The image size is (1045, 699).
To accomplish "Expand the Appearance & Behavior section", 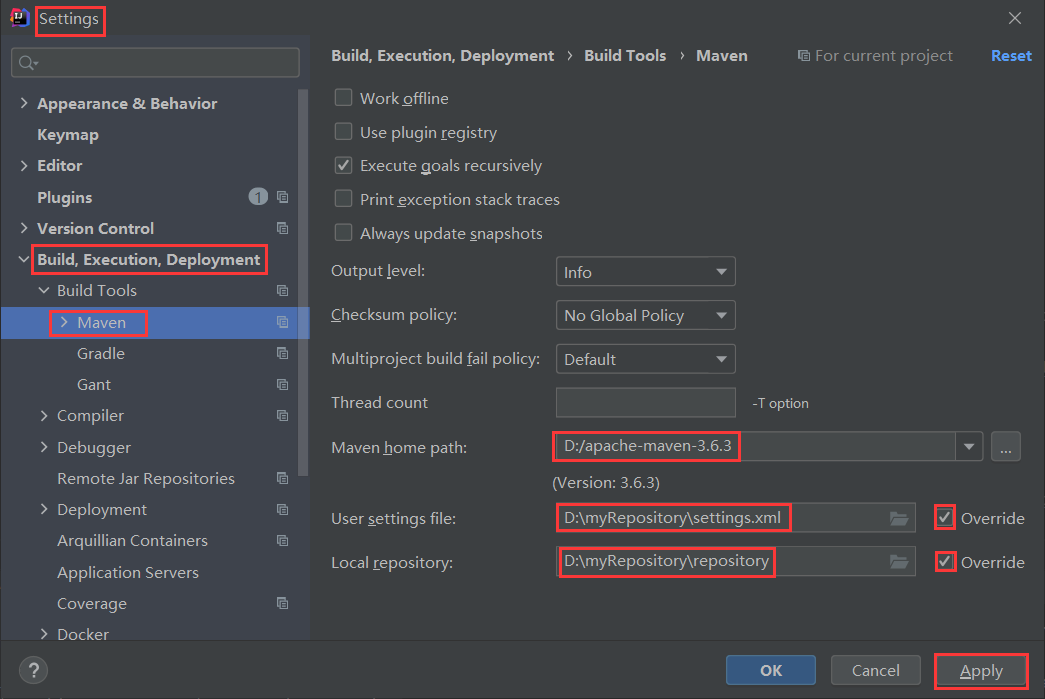I will (24, 103).
